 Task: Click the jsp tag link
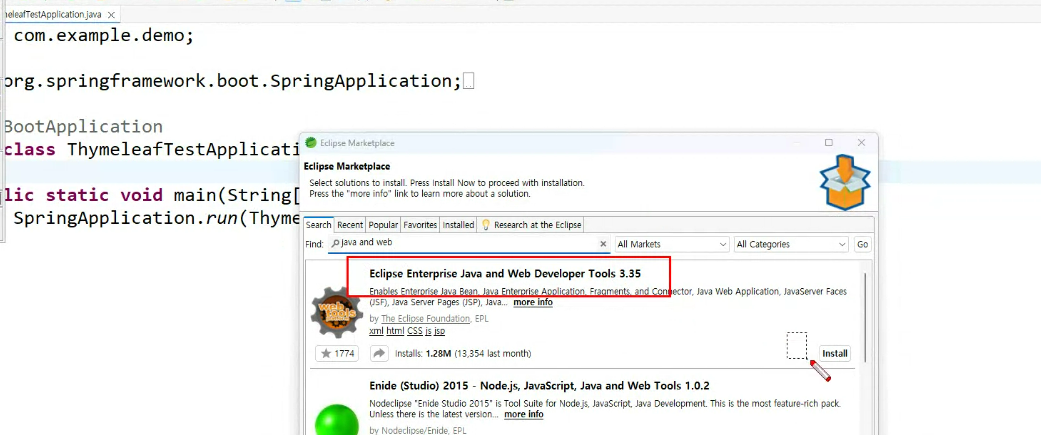[x=440, y=331]
